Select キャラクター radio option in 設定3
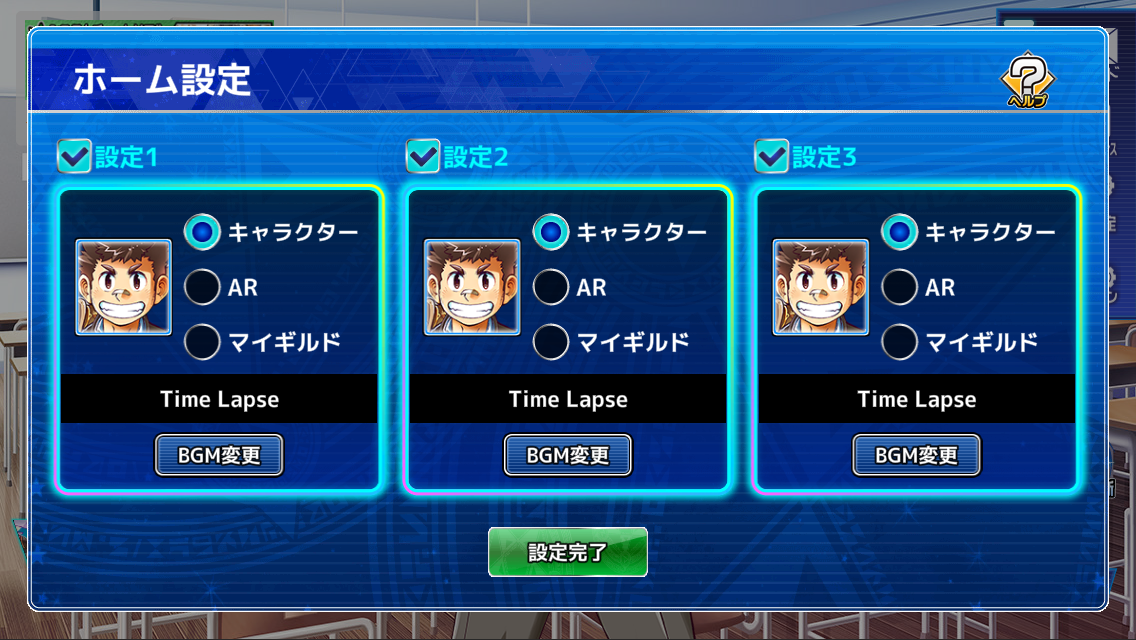 (x=899, y=232)
